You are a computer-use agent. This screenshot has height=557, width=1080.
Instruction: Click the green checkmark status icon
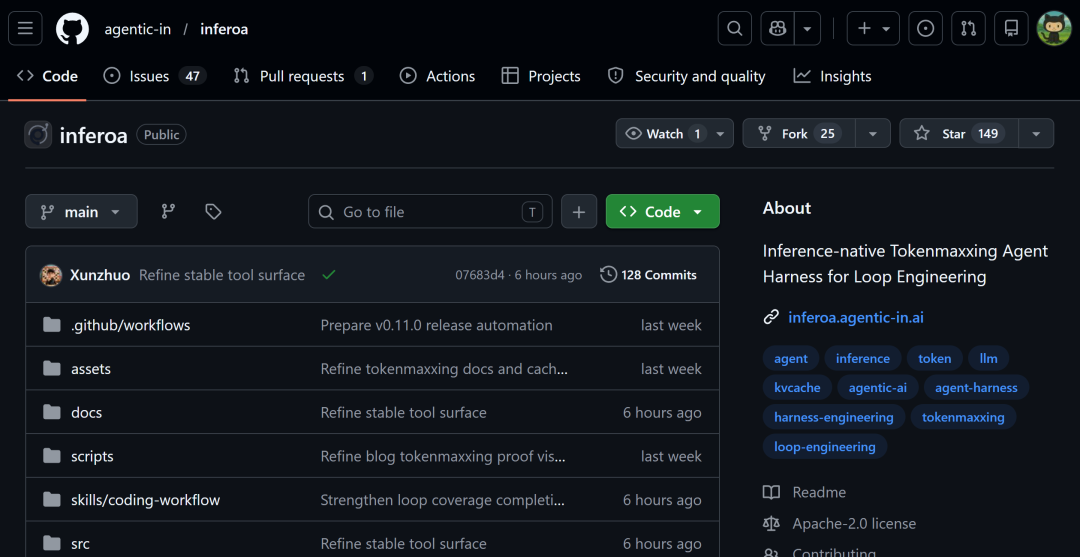pyautogui.click(x=329, y=275)
